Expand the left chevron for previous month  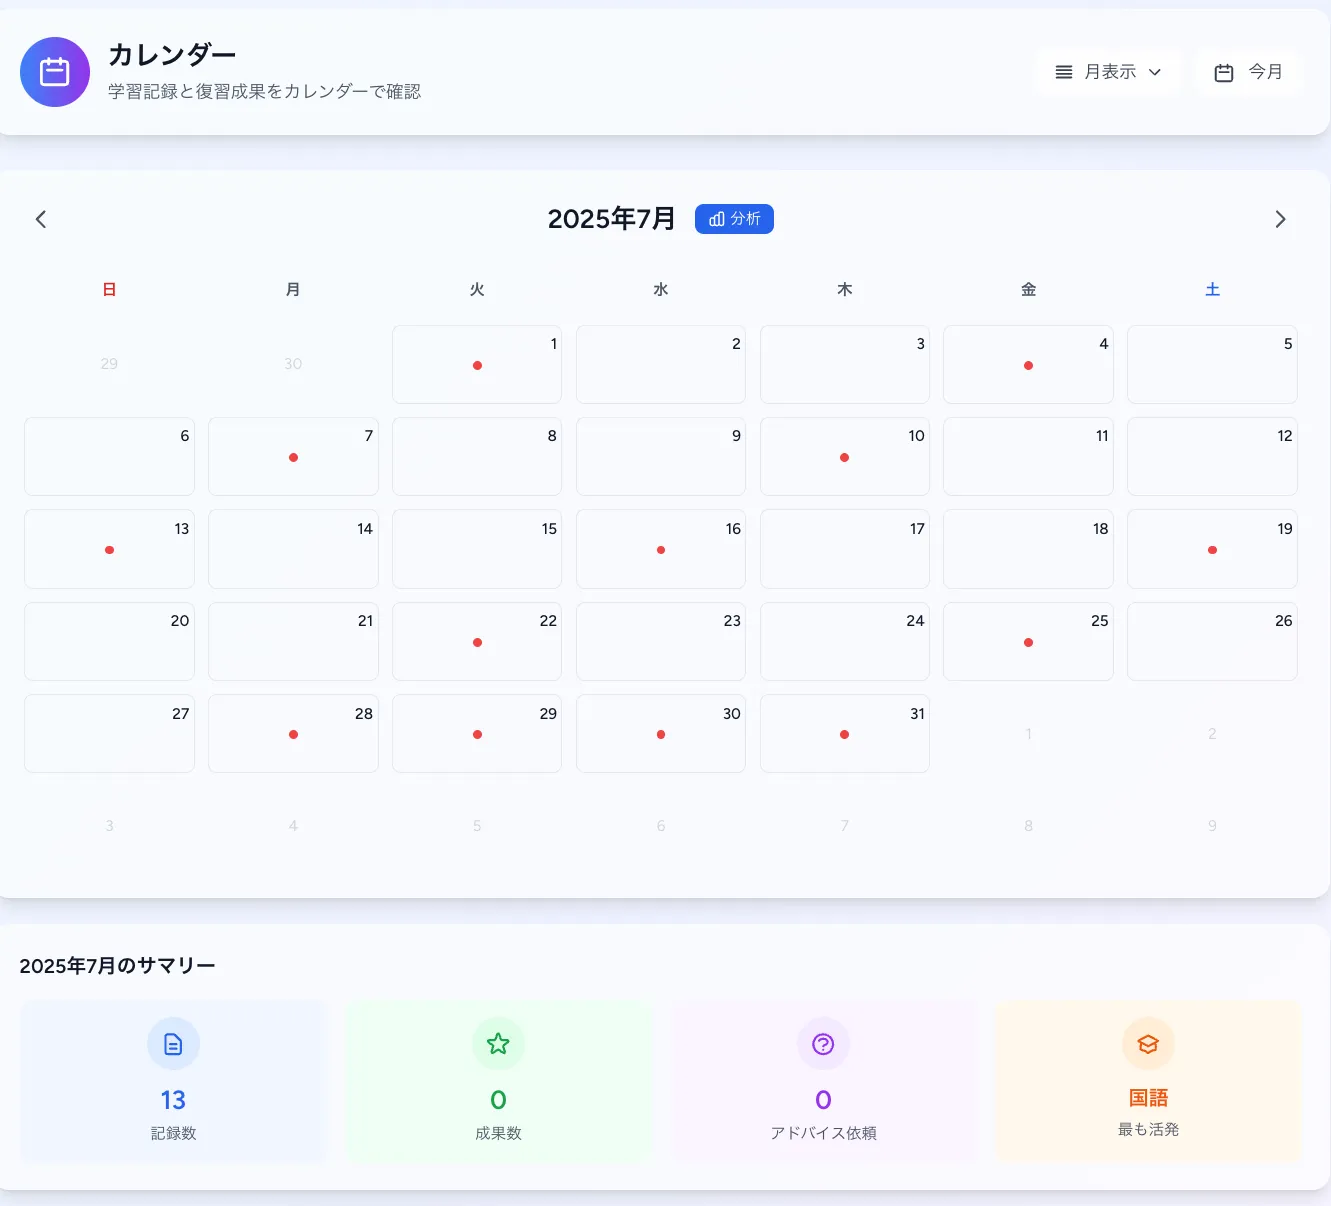(x=40, y=219)
